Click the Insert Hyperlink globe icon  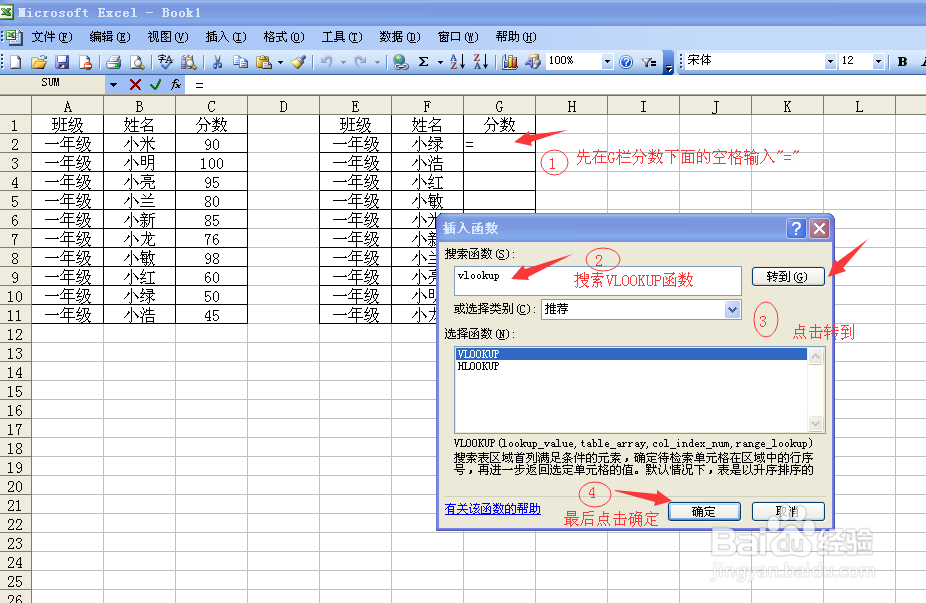point(399,61)
